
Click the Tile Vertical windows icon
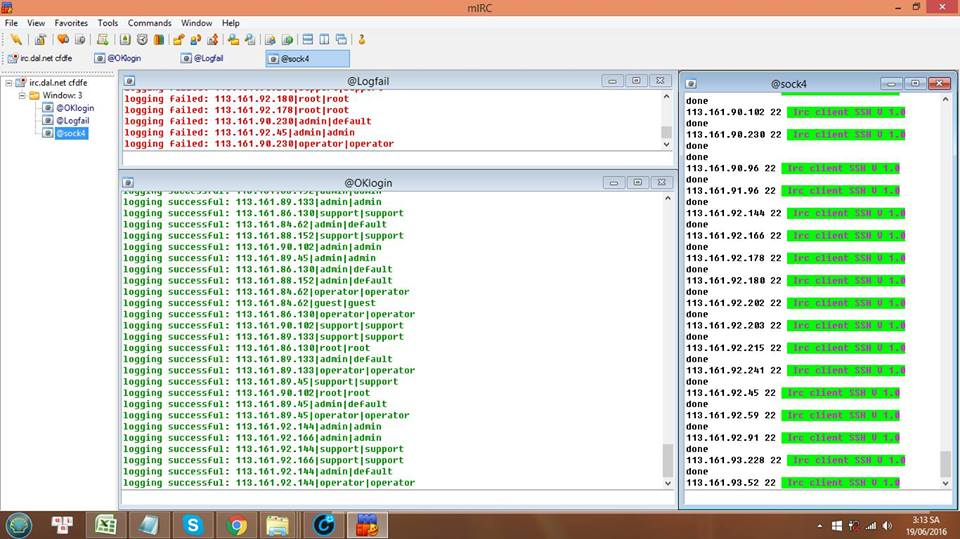click(x=324, y=40)
